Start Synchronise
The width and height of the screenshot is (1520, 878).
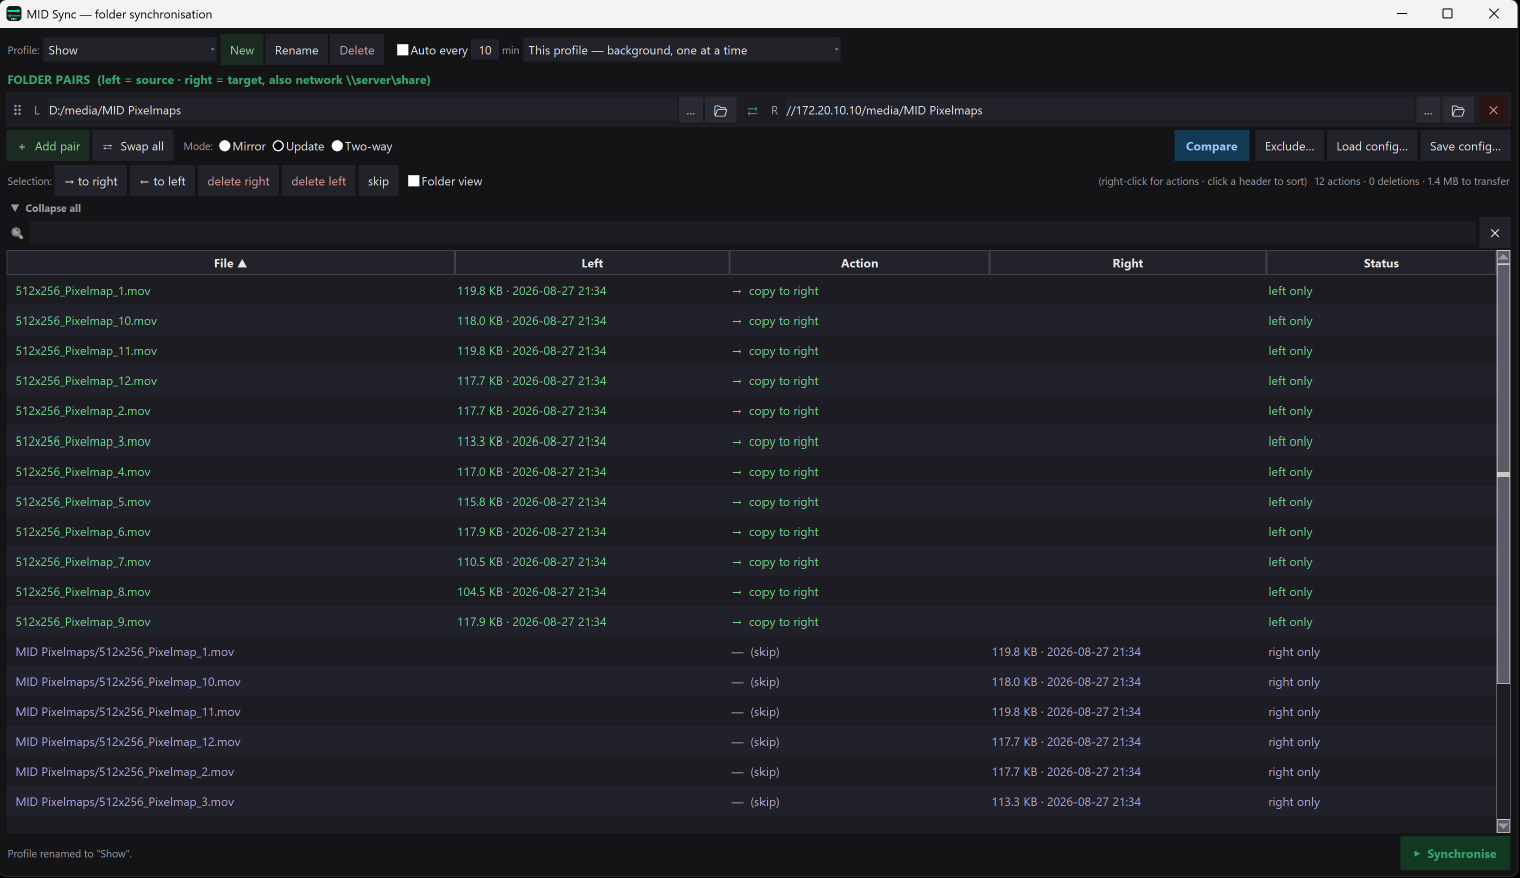point(1455,853)
